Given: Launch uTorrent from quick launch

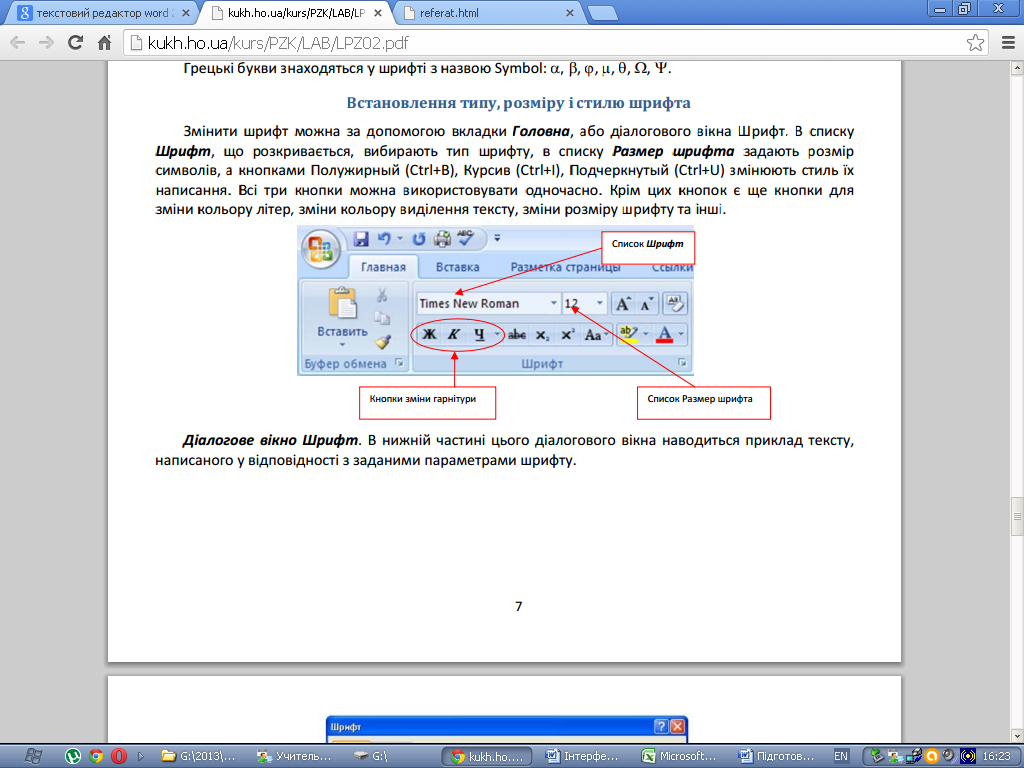Looking at the screenshot, I should tap(72, 756).
